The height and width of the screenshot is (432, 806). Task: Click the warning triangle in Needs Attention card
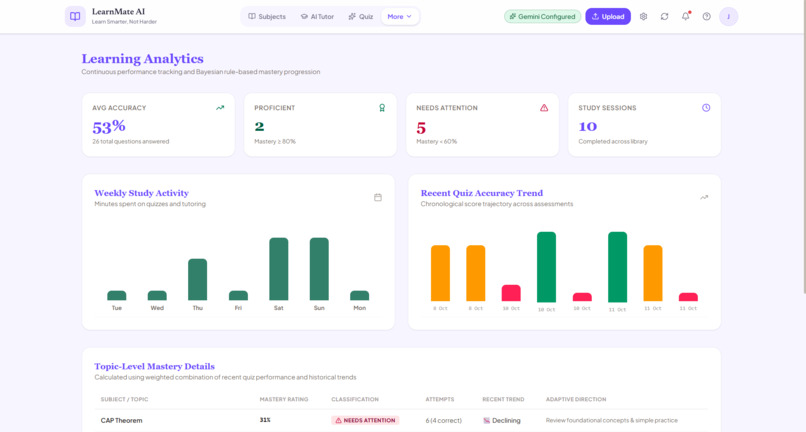pyautogui.click(x=544, y=108)
